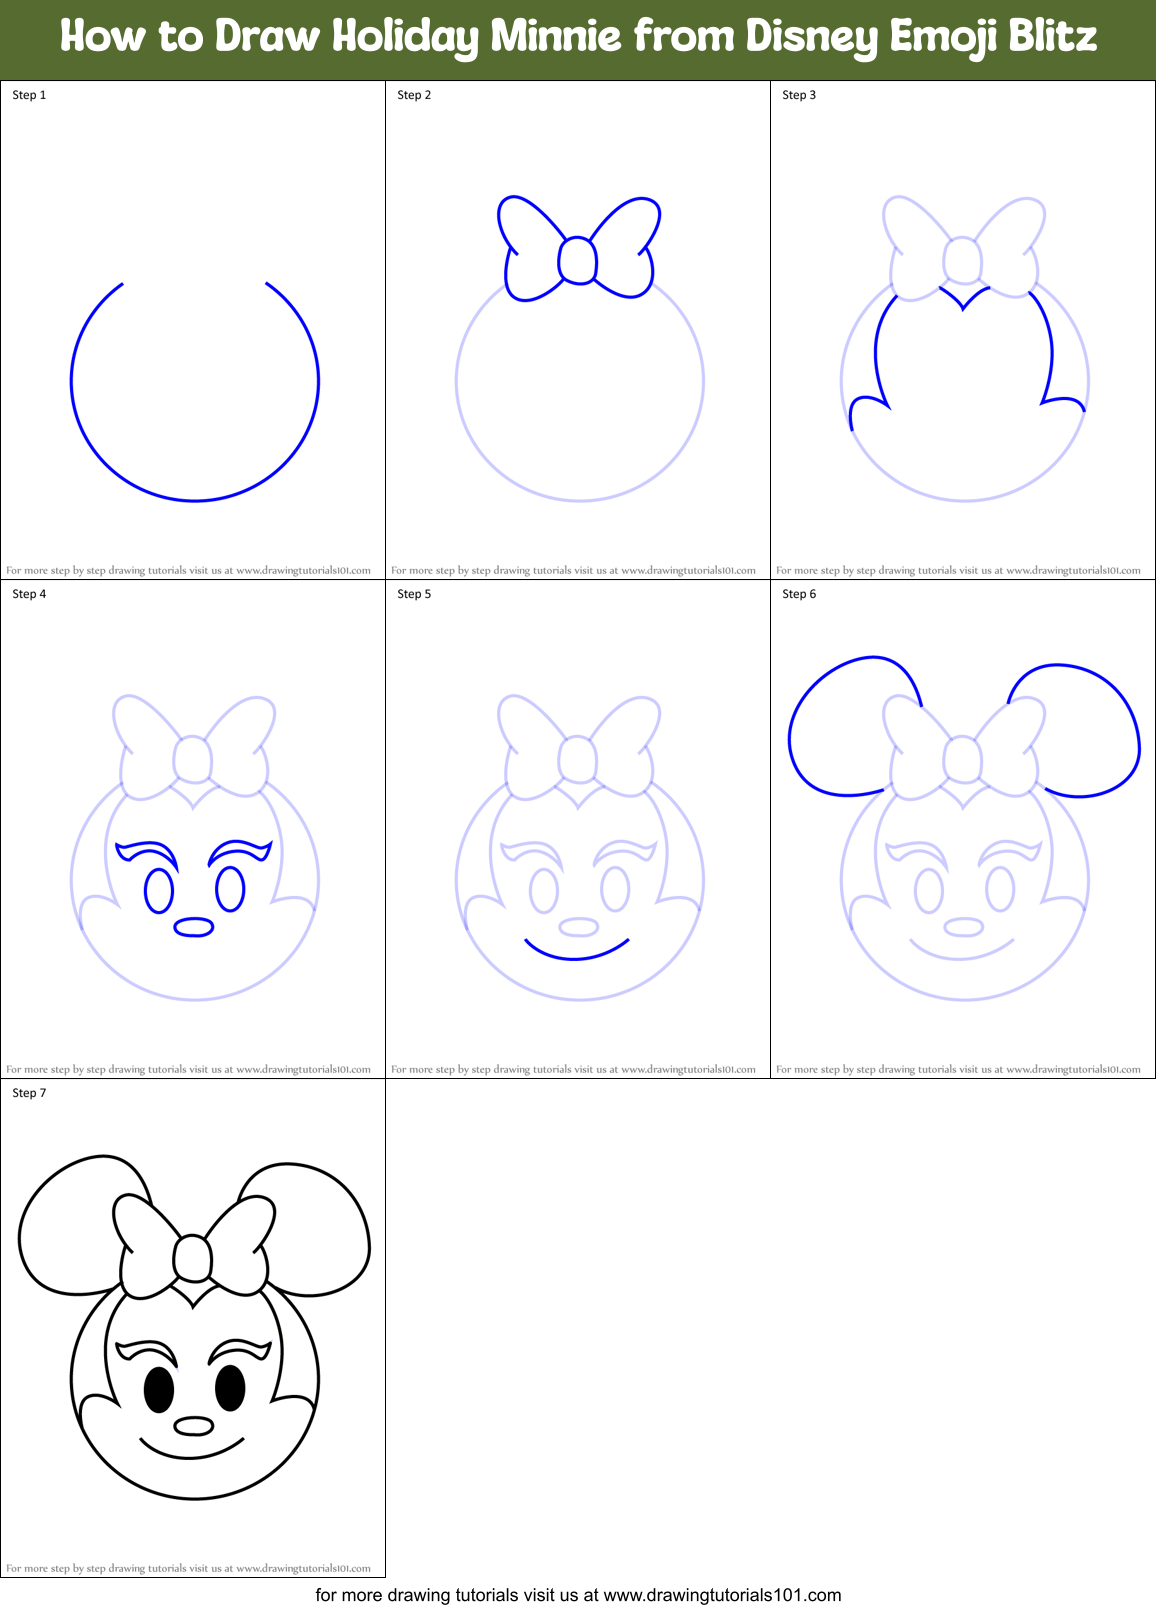Select the Step 6 label
This screenshot has width=1156, height=1608.
coord(799,594)
